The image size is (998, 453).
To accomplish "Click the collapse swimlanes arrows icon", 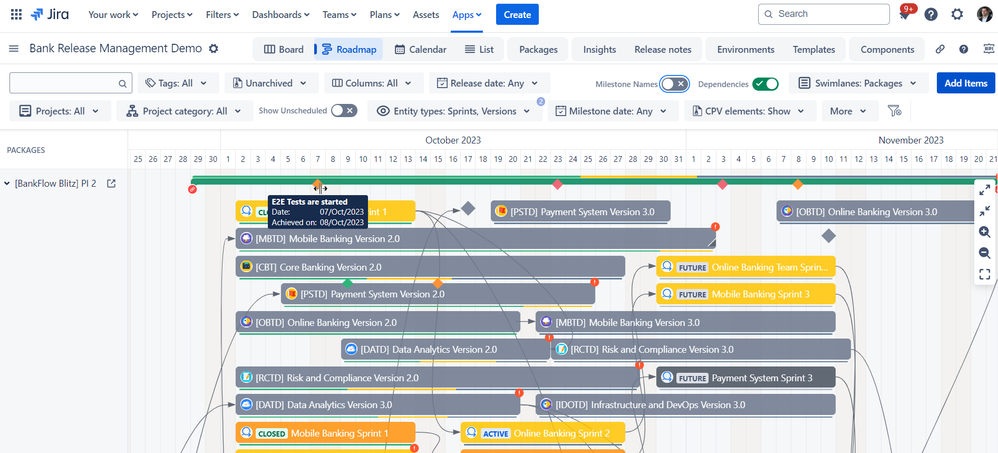I will point(985,211).
